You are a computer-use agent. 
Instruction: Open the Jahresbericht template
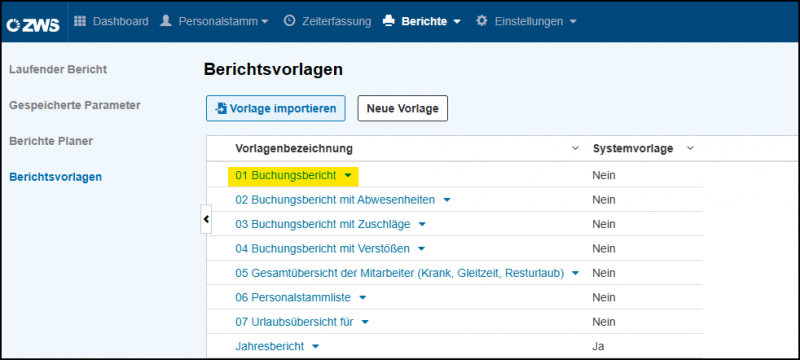point(269,346)
